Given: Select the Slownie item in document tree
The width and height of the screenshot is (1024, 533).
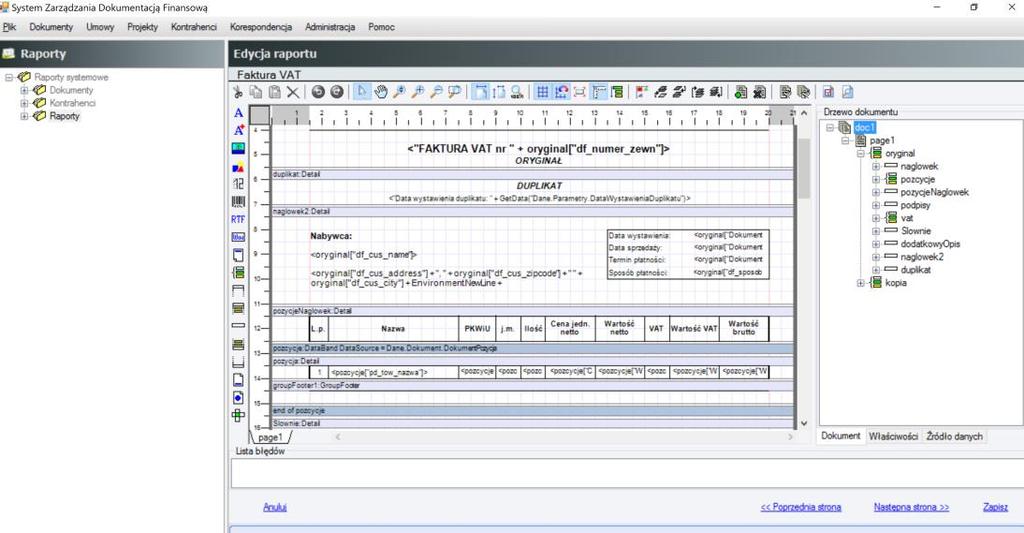Looking at the screenshot, I should [916, 231].
